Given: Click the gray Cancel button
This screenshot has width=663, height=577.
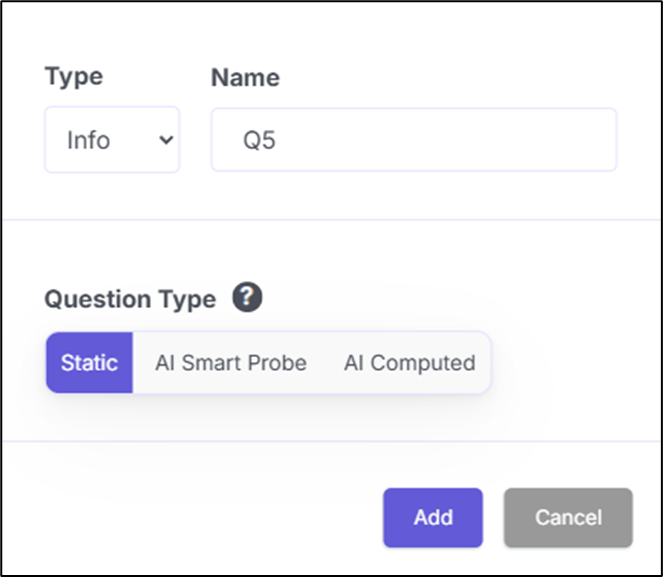Looking at the screenshot, I should pos(568,517).
